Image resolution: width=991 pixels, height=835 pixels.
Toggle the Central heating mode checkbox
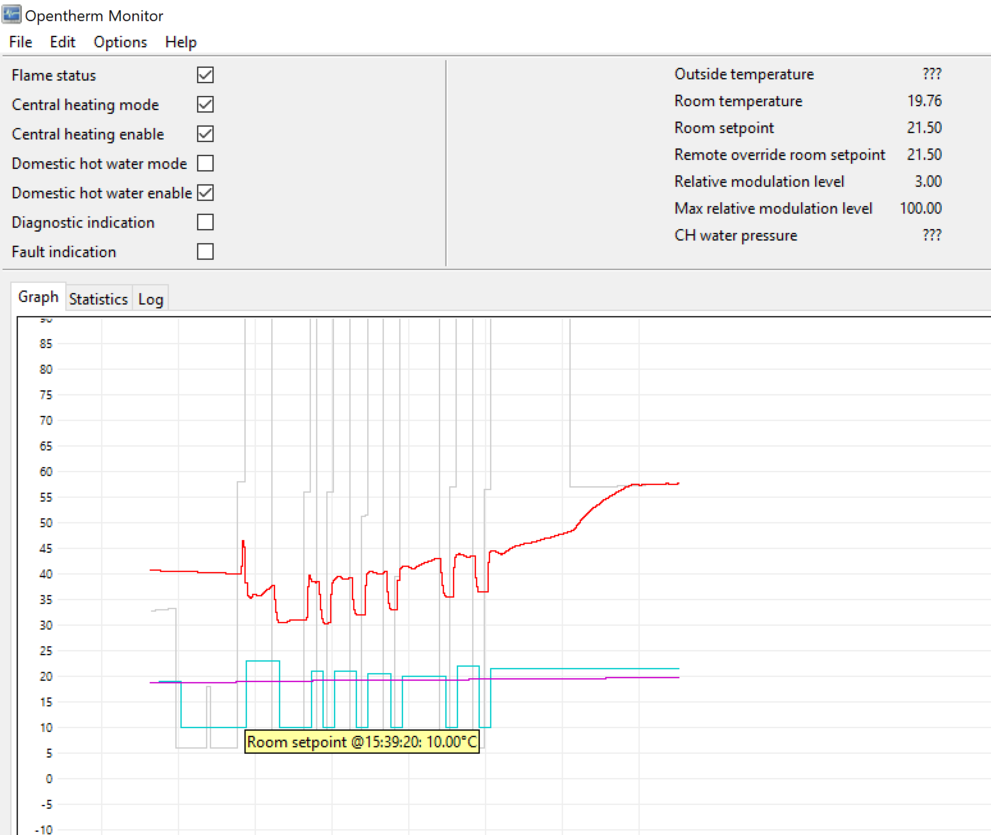tap(205, 104)
